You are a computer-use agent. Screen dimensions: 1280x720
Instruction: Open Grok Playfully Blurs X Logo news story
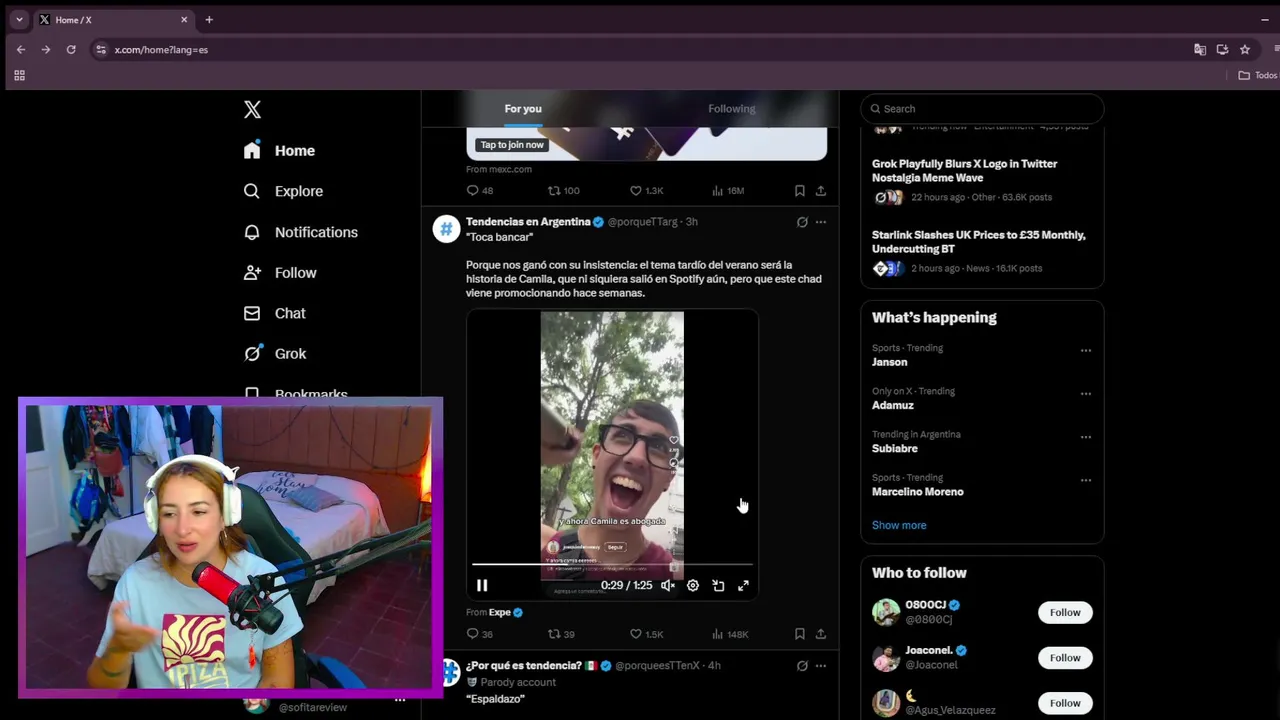coord(982,180)
